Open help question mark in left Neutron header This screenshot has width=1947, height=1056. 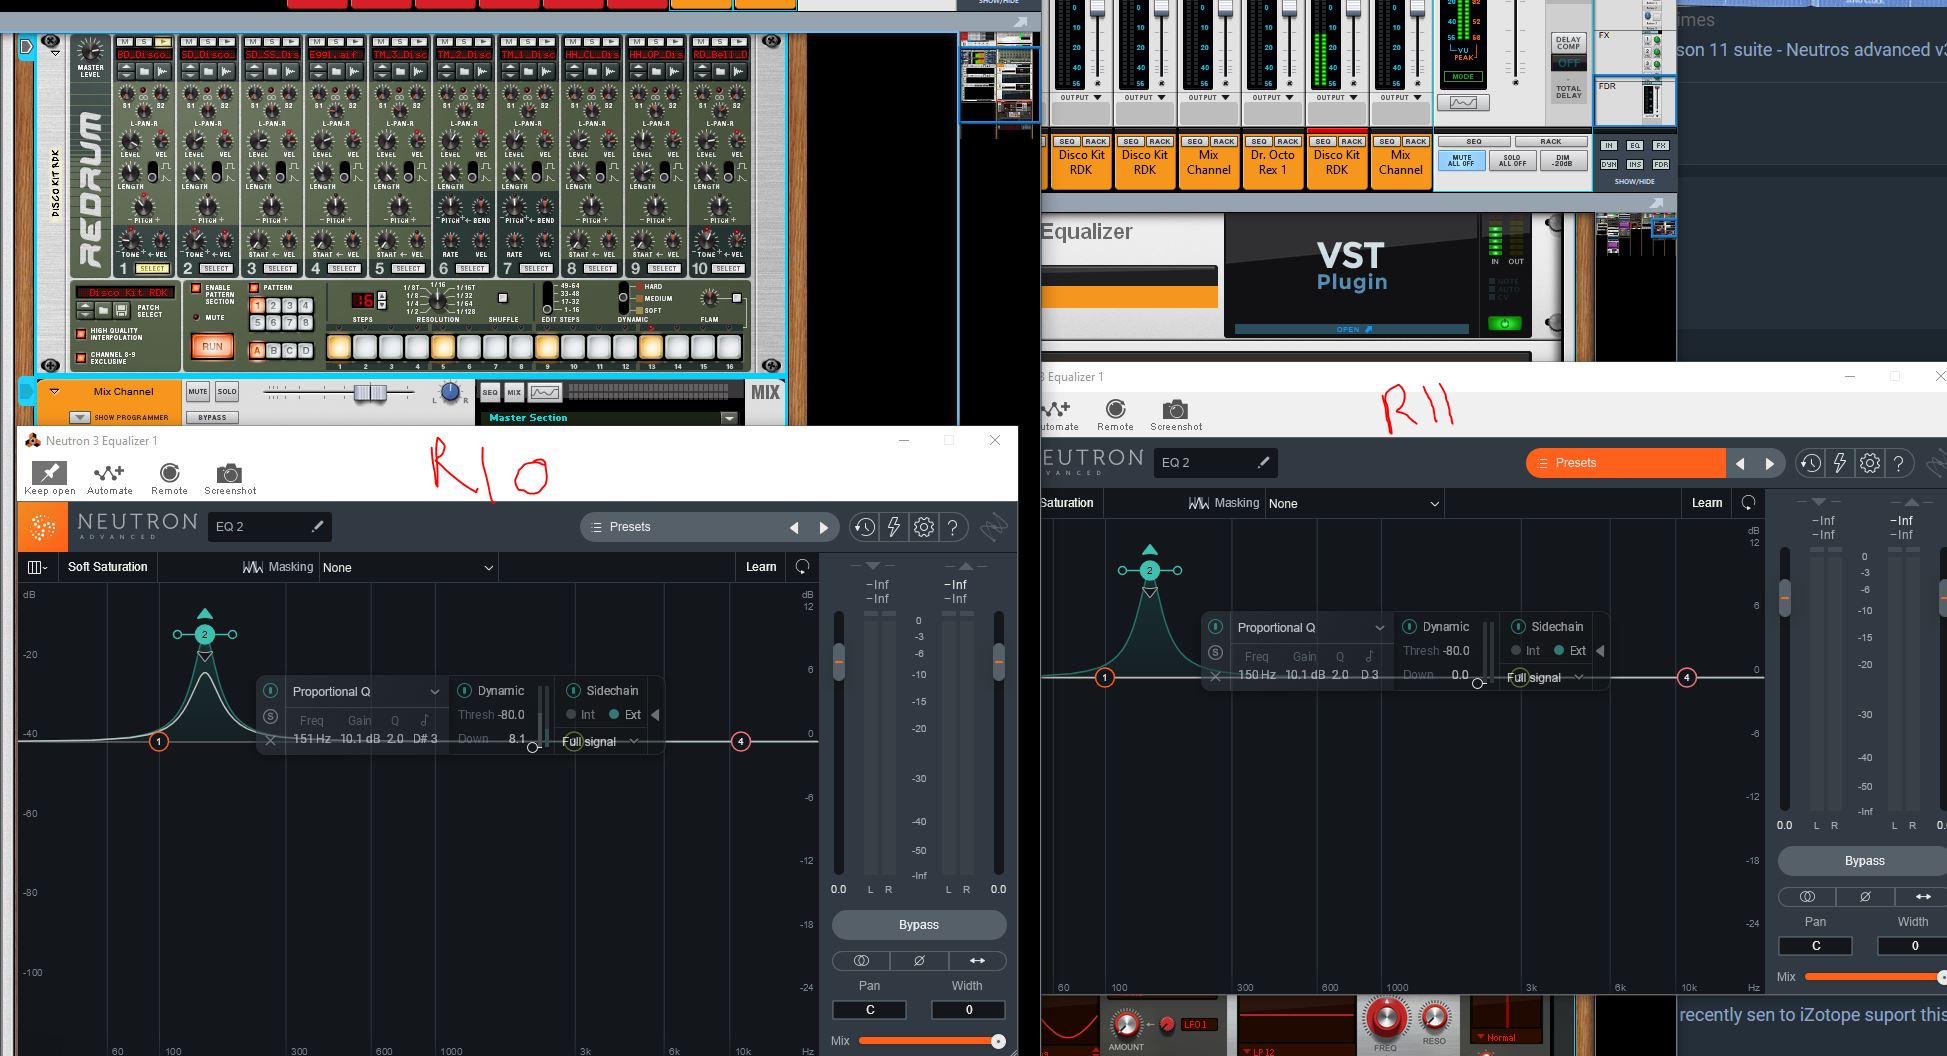tap(953, 527)
